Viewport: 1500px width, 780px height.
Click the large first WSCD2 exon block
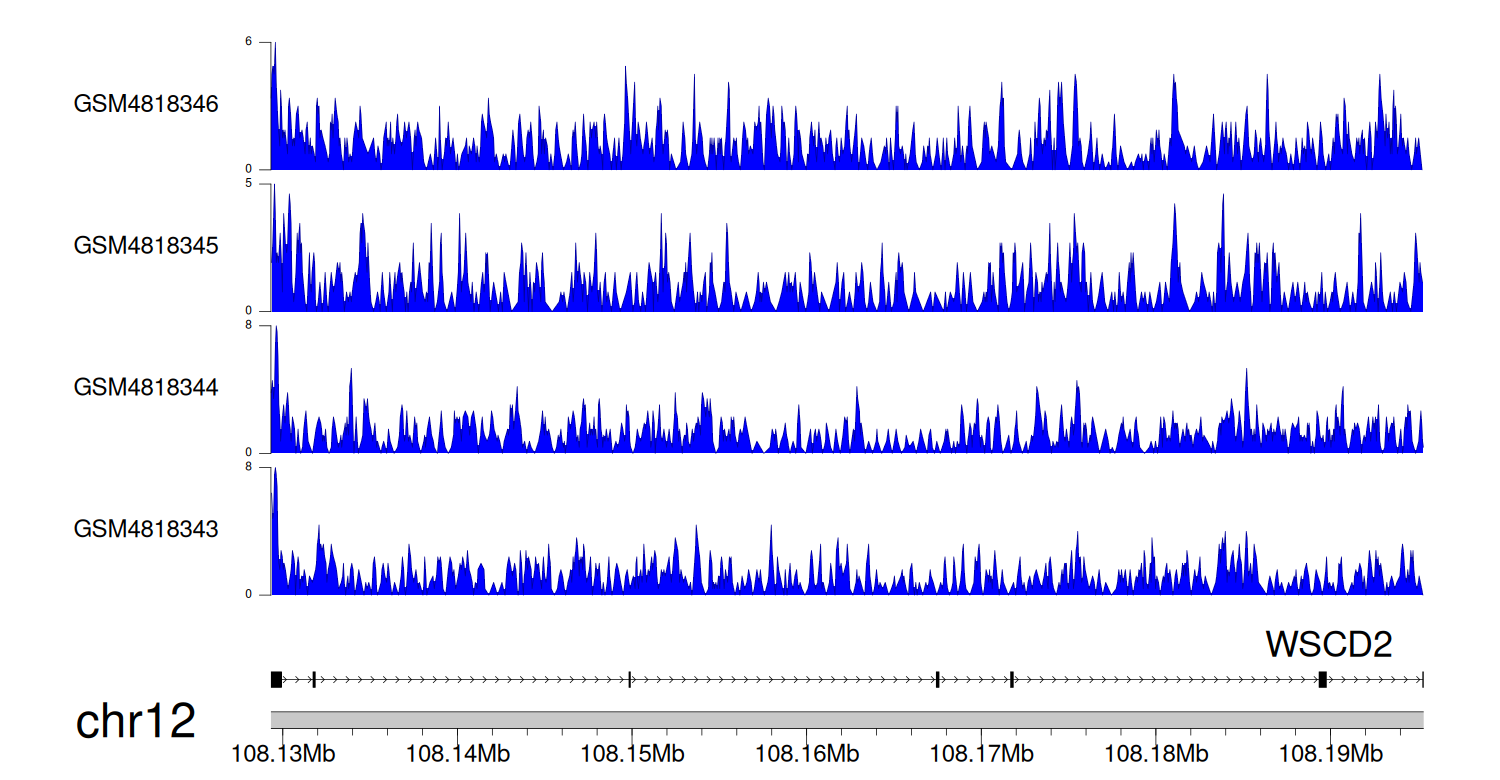(x=276, y=680)
